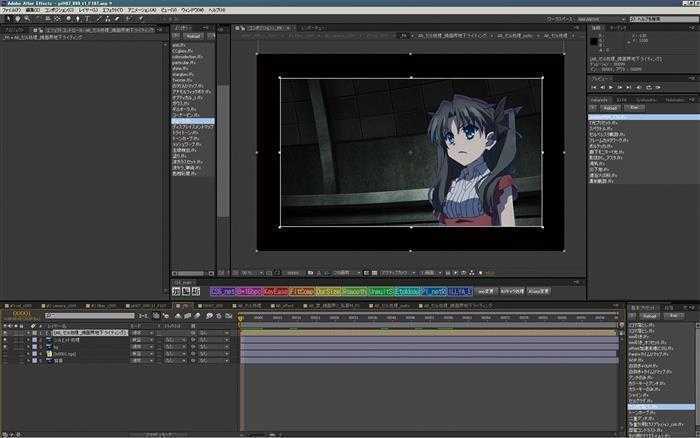
Task: Toggle audio mute in the Preview panel
Action: click(639, 88)
